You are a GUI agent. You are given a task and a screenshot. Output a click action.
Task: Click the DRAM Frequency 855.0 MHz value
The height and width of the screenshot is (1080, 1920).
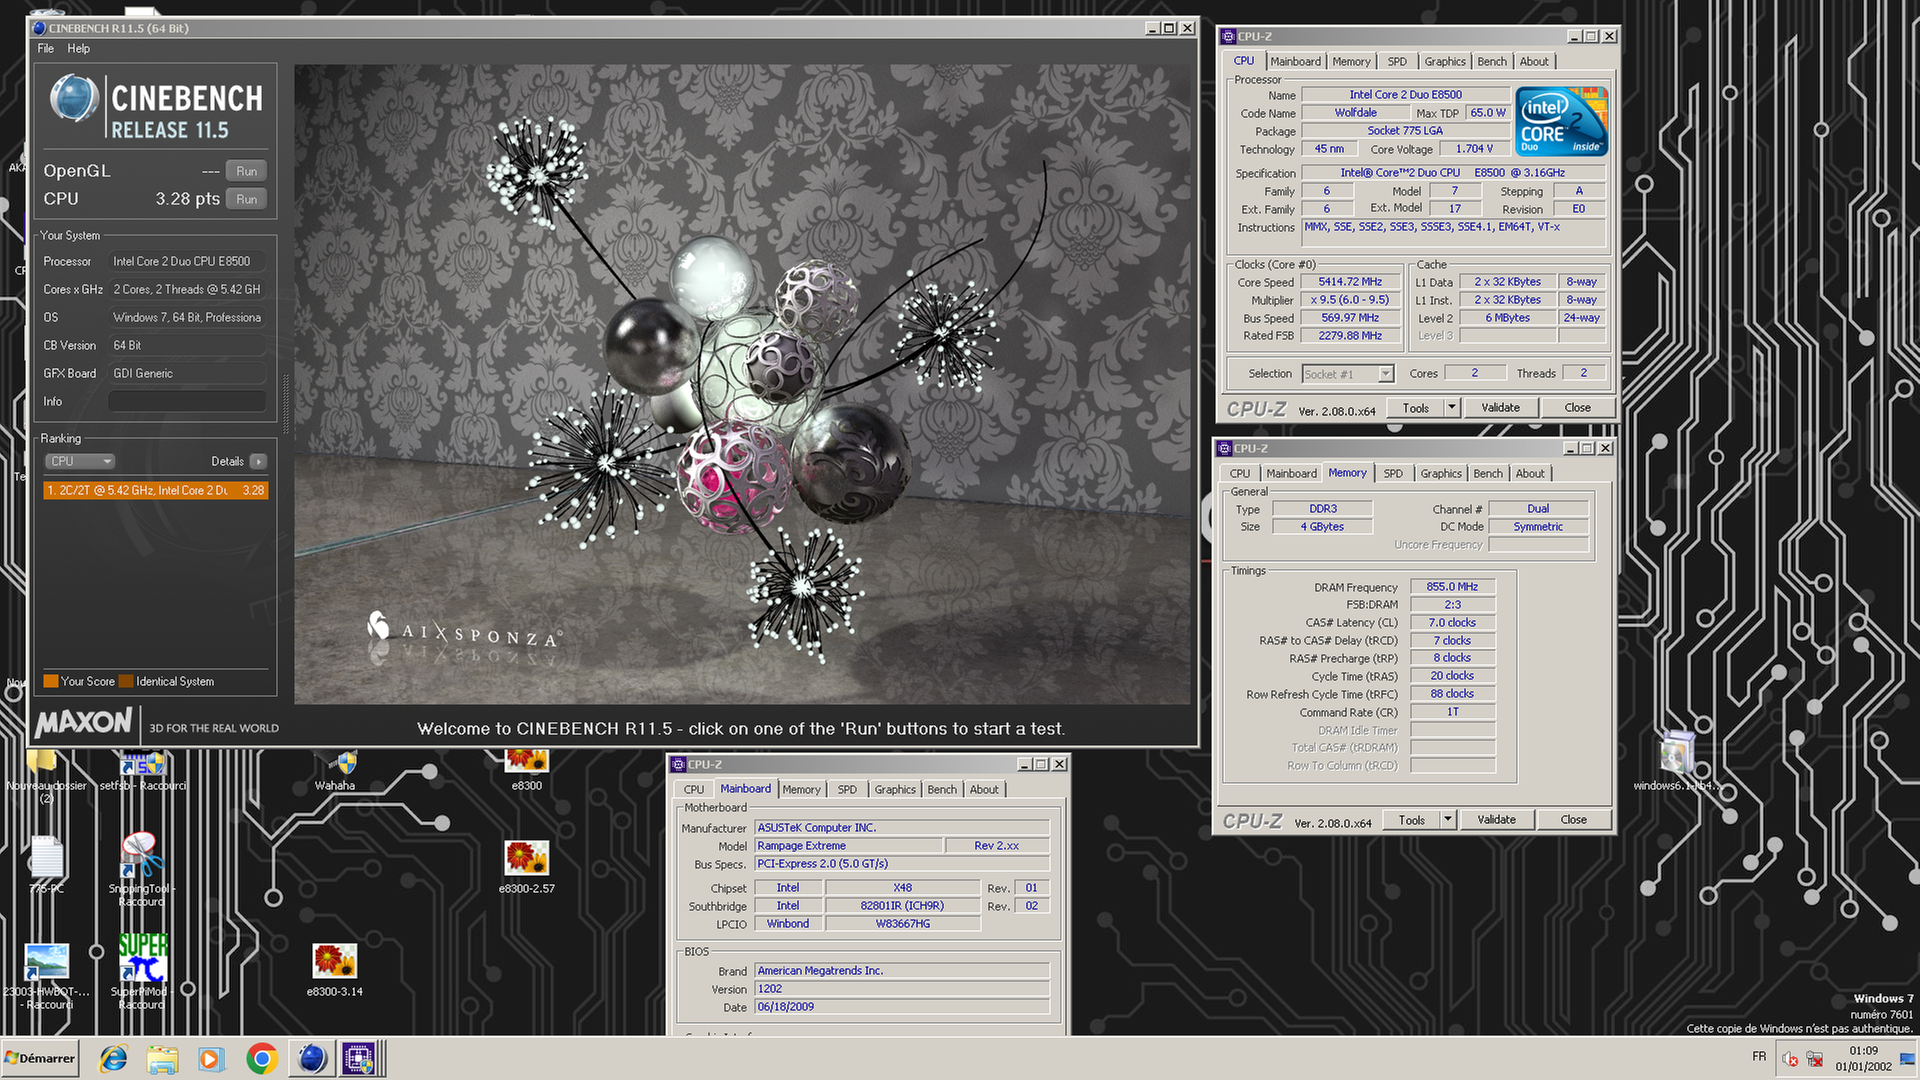pyautogui.click(x=1452, y=587)
